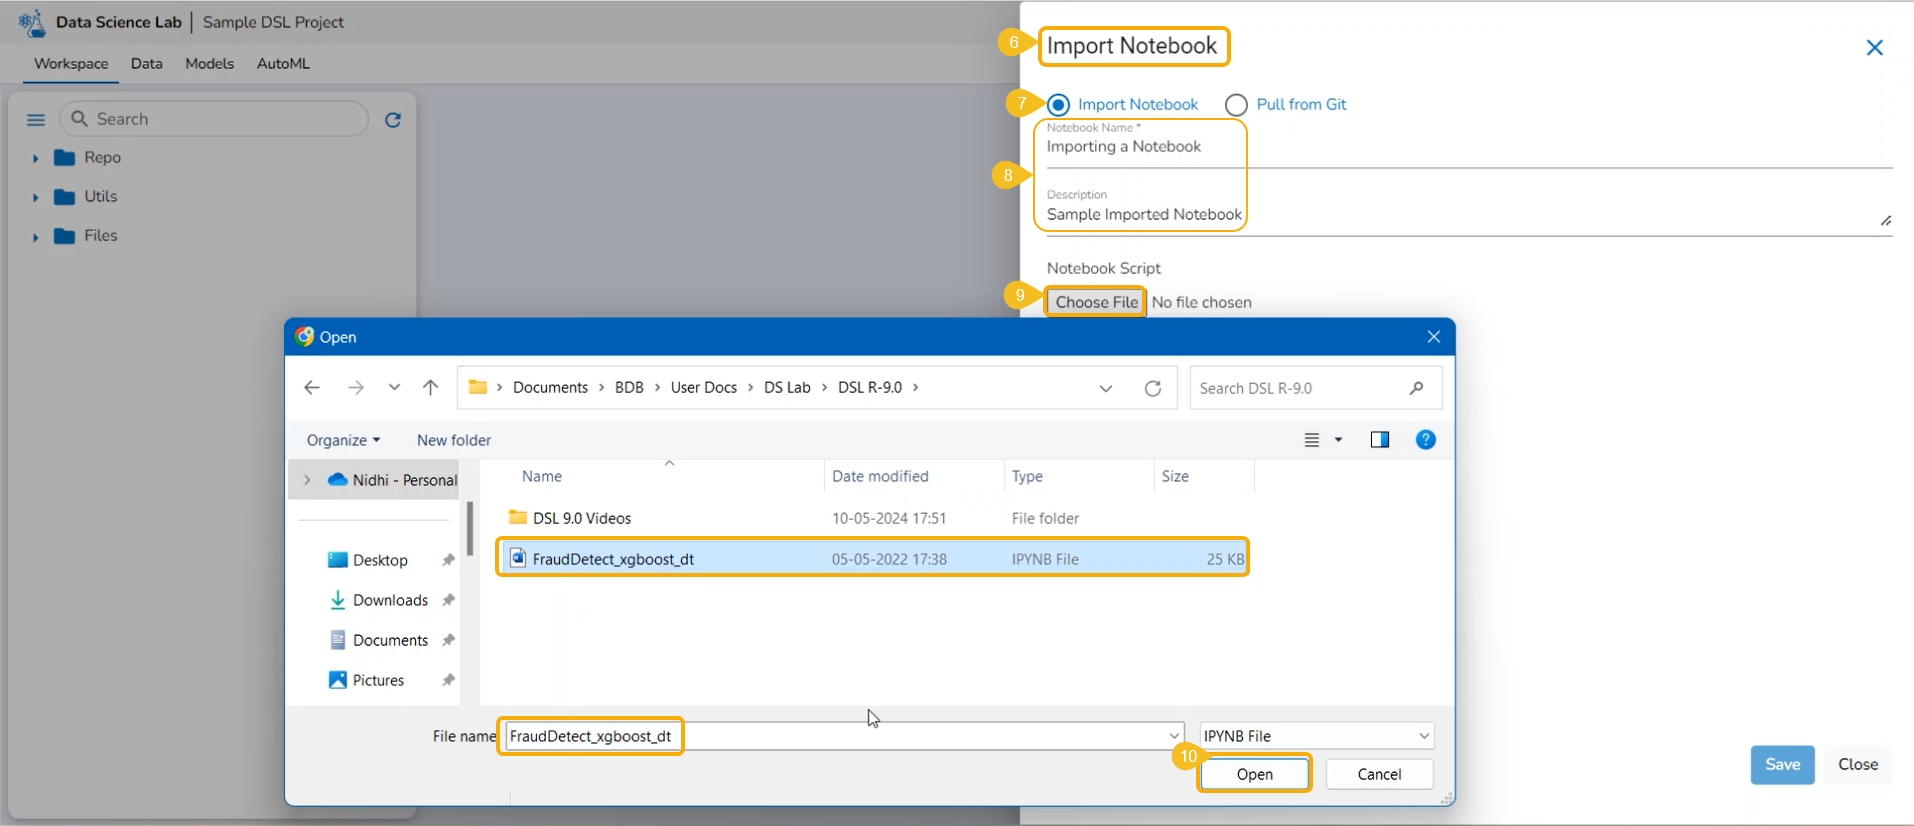Click the navigation pane vertical scrollbar
The image size is (1914, 826).
pos(469,530)
